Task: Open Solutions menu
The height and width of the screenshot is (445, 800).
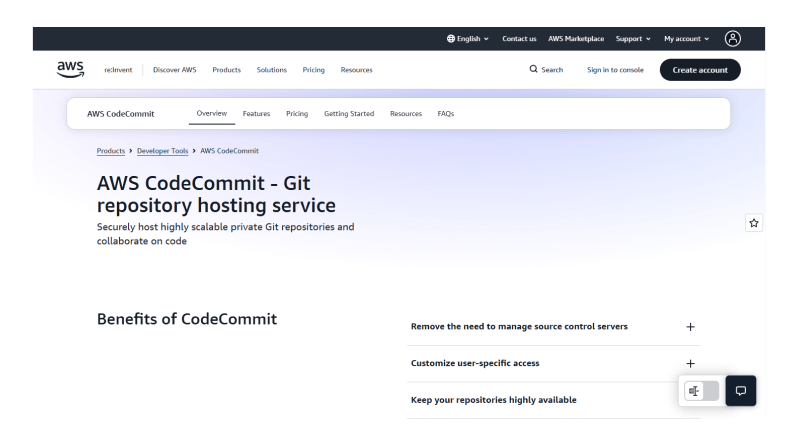Action: [271, 70]
